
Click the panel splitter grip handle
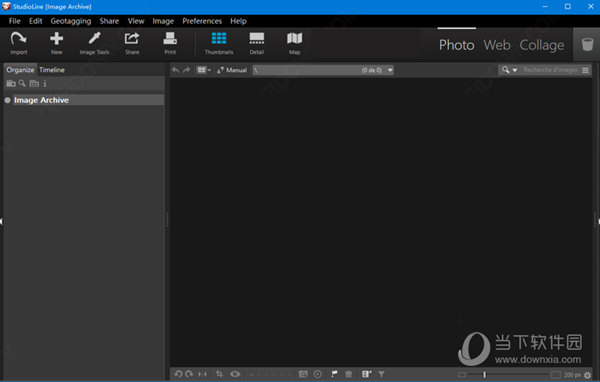click(x=167, y=220)
